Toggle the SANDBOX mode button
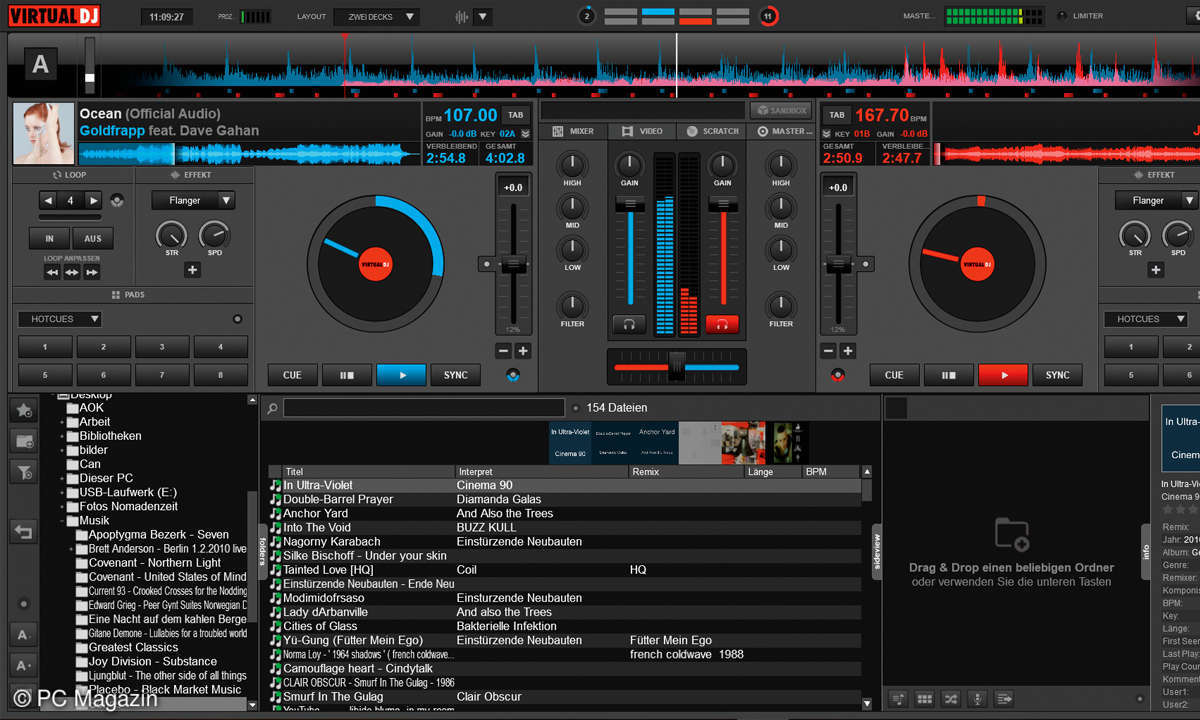Image resolution: width=1200 pixels, height=720 pixels. [781, 110]
